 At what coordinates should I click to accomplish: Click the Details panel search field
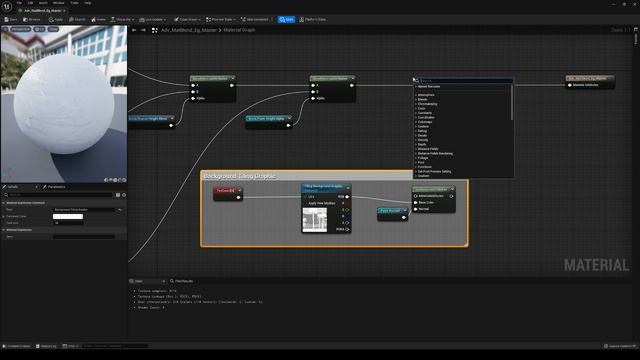click(x=60, y=195)
